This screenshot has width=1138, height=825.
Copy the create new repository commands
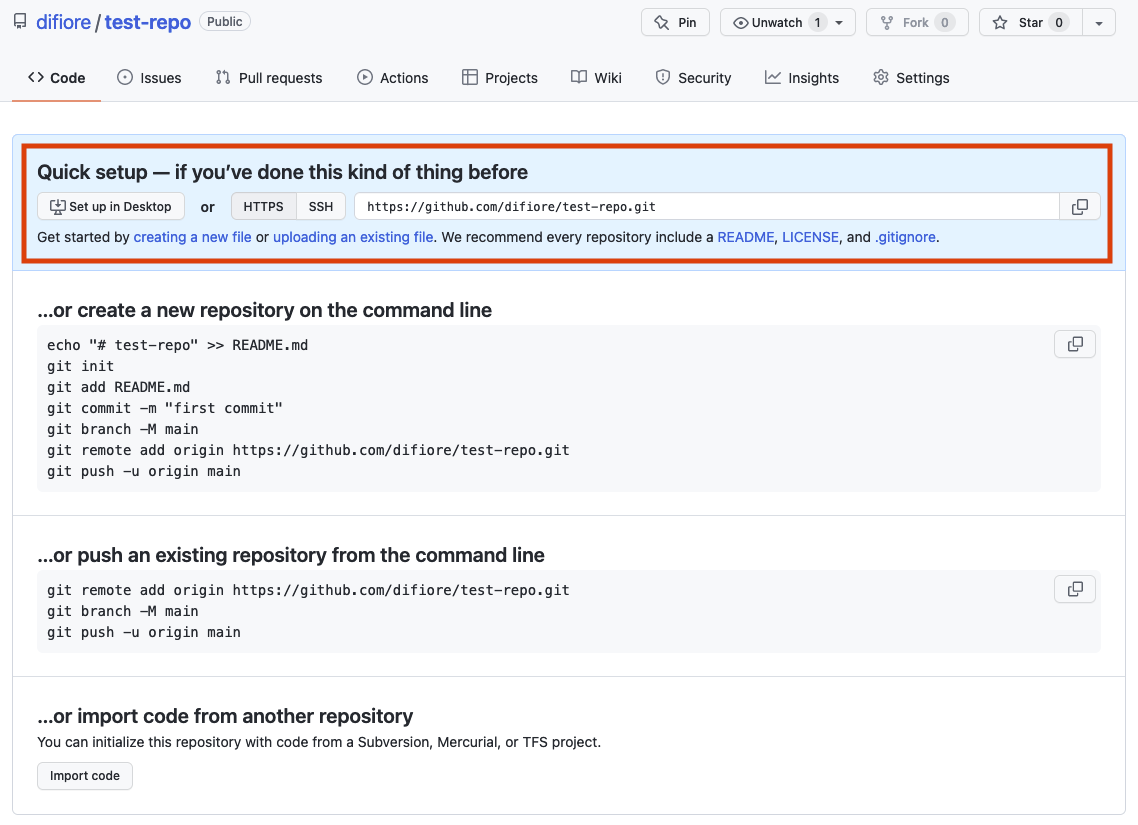pyautogui.click(x=1075, y=344)
